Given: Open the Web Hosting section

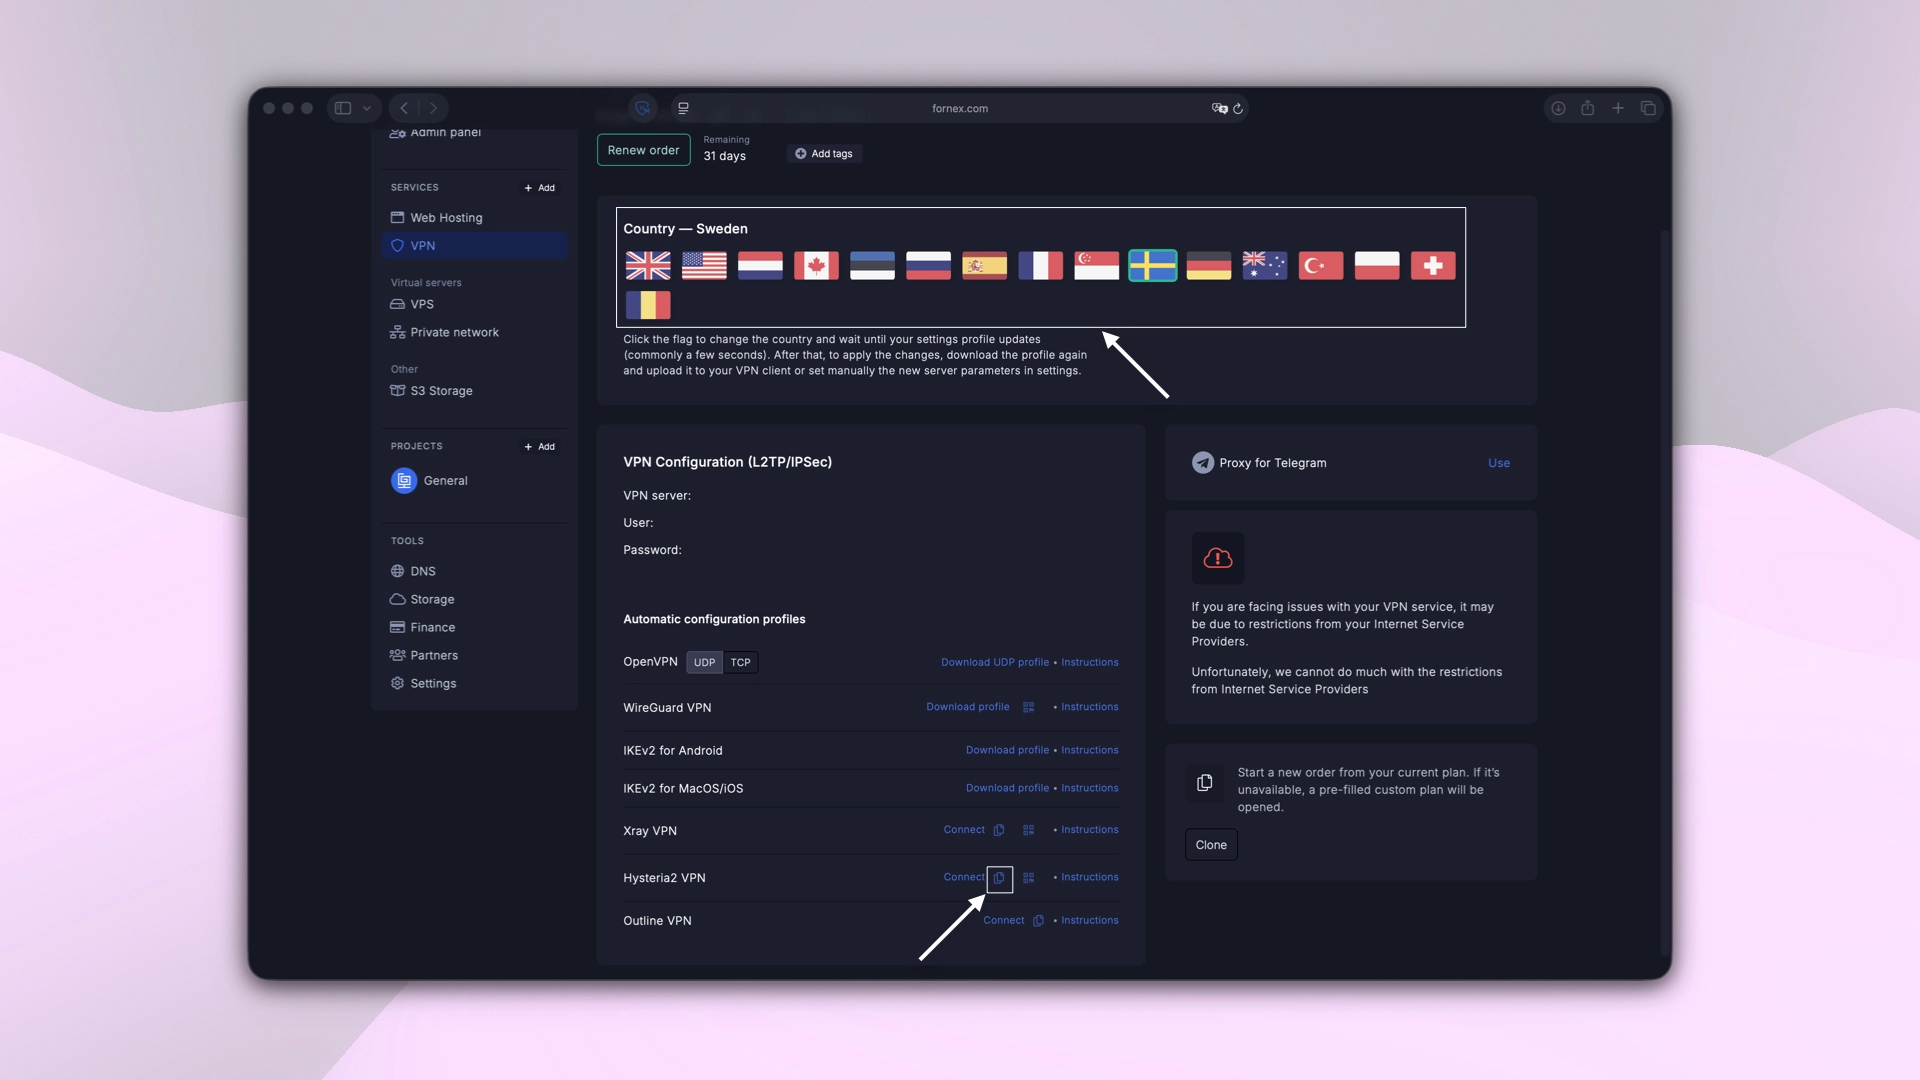Looking at the screenshot, I should [445, 217].
